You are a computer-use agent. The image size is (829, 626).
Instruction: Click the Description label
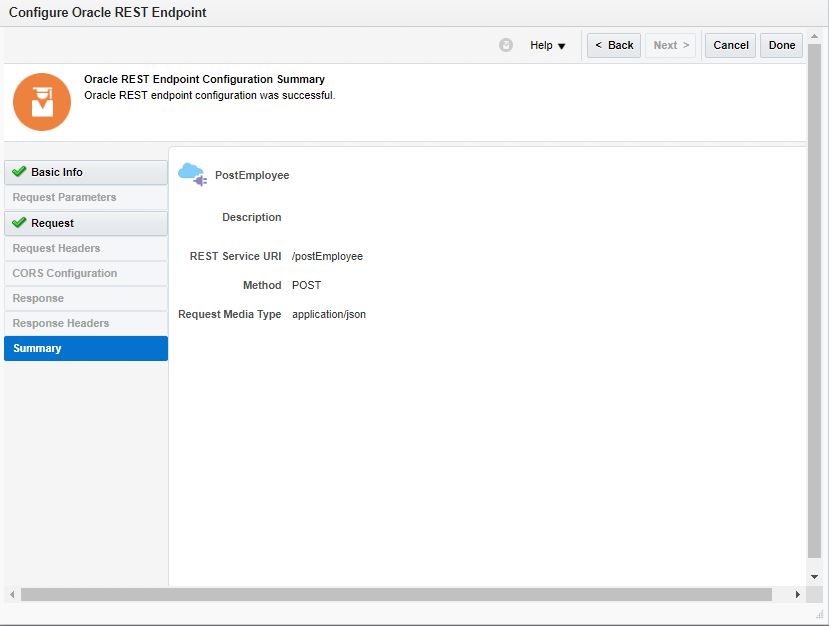pos(252,217)
